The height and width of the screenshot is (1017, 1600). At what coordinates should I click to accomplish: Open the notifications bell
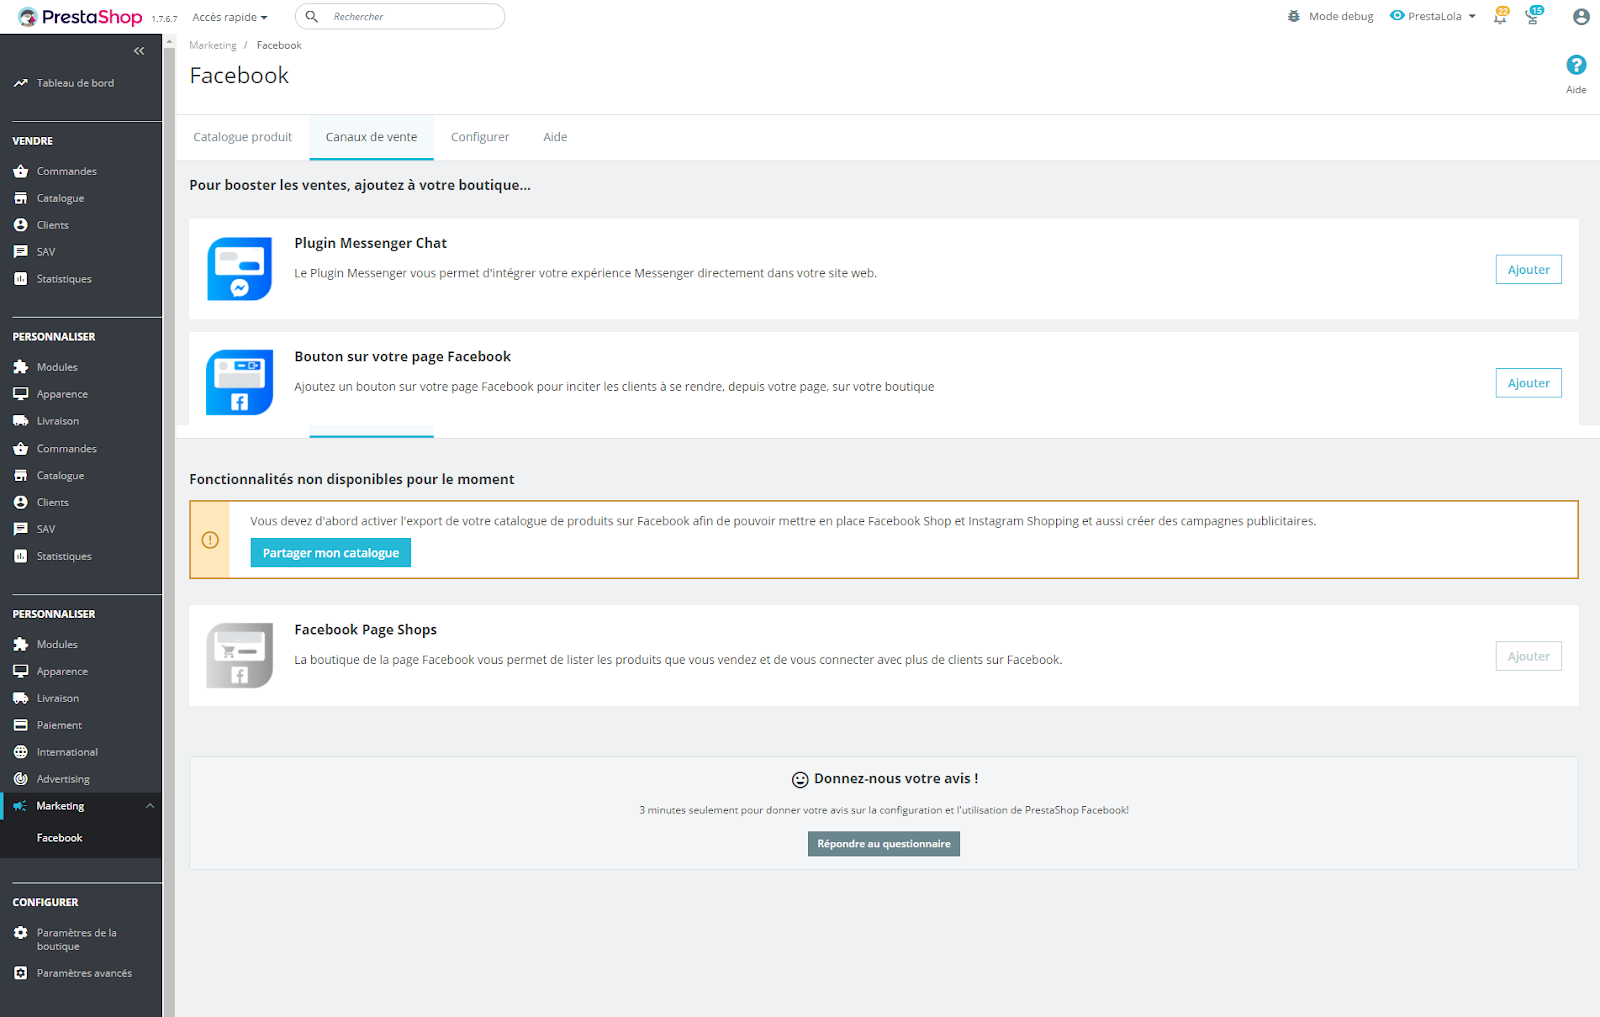pos(1500,17)
